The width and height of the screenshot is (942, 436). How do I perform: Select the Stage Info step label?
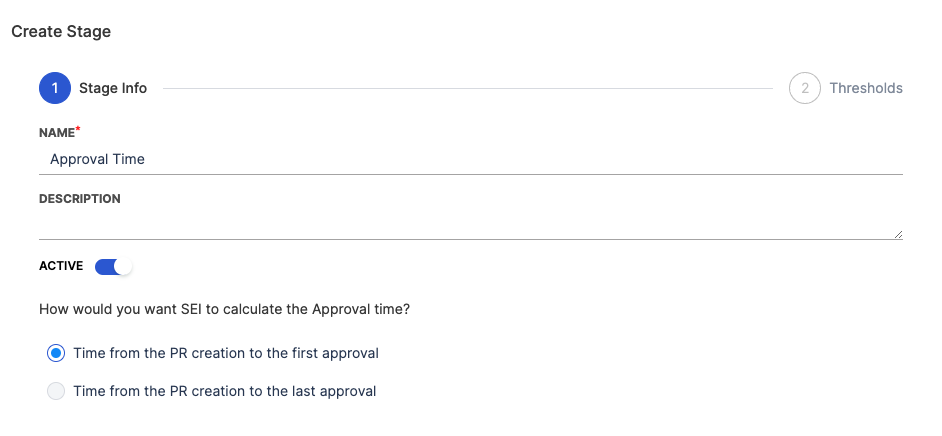pos(113,88)
